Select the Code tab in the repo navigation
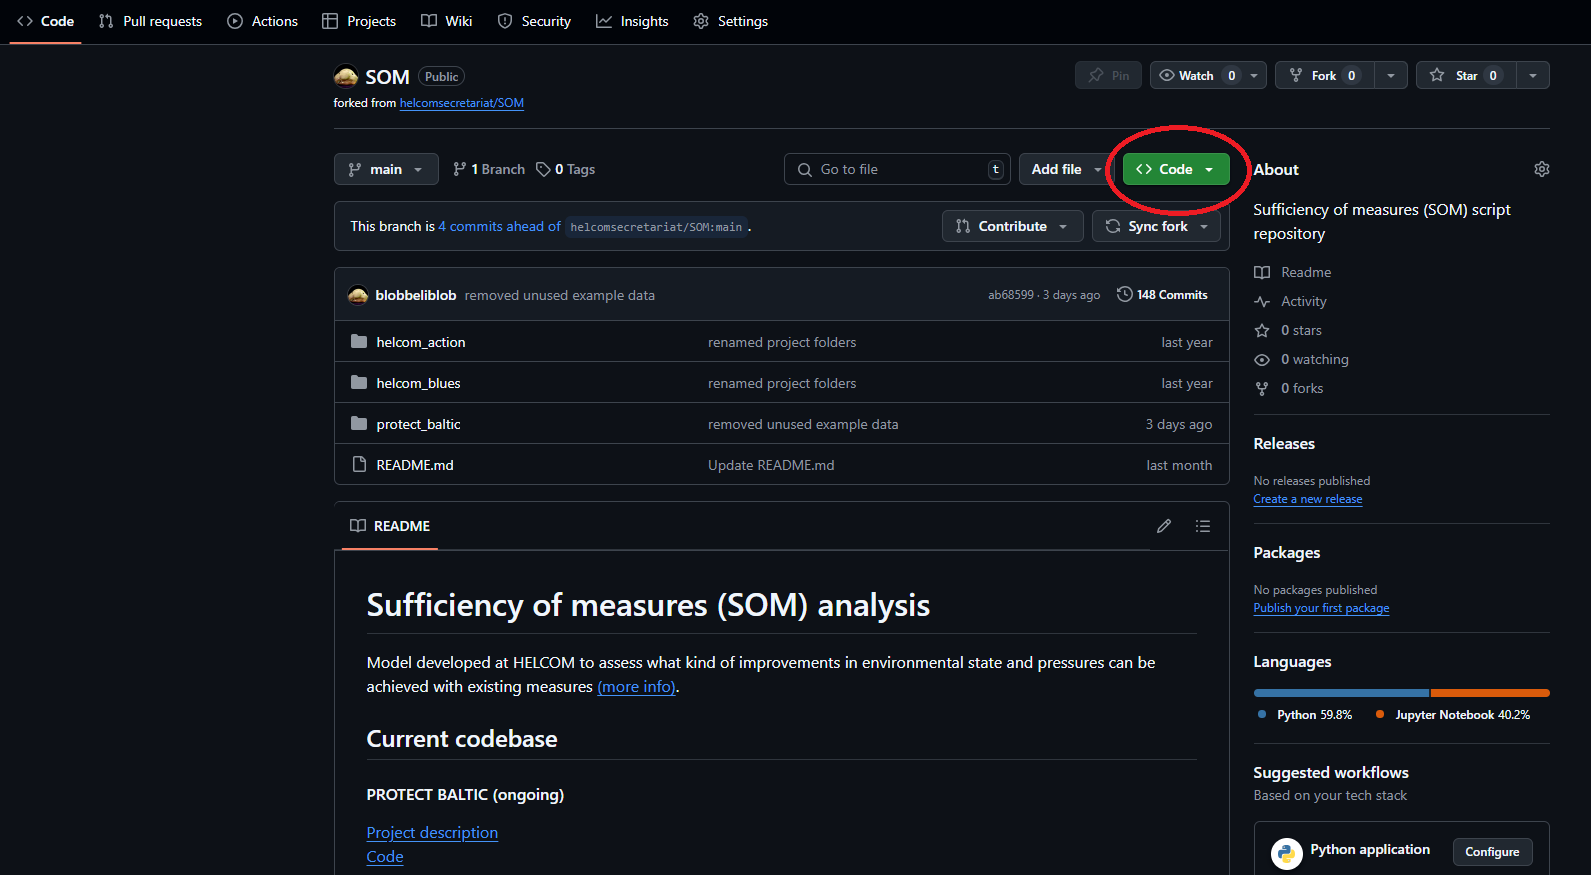 tap(46, 21)
